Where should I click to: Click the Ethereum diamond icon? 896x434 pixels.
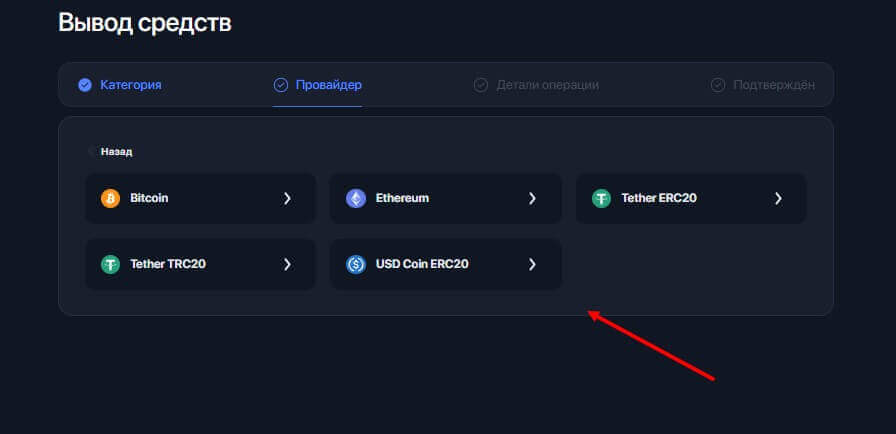coord(356,198)
